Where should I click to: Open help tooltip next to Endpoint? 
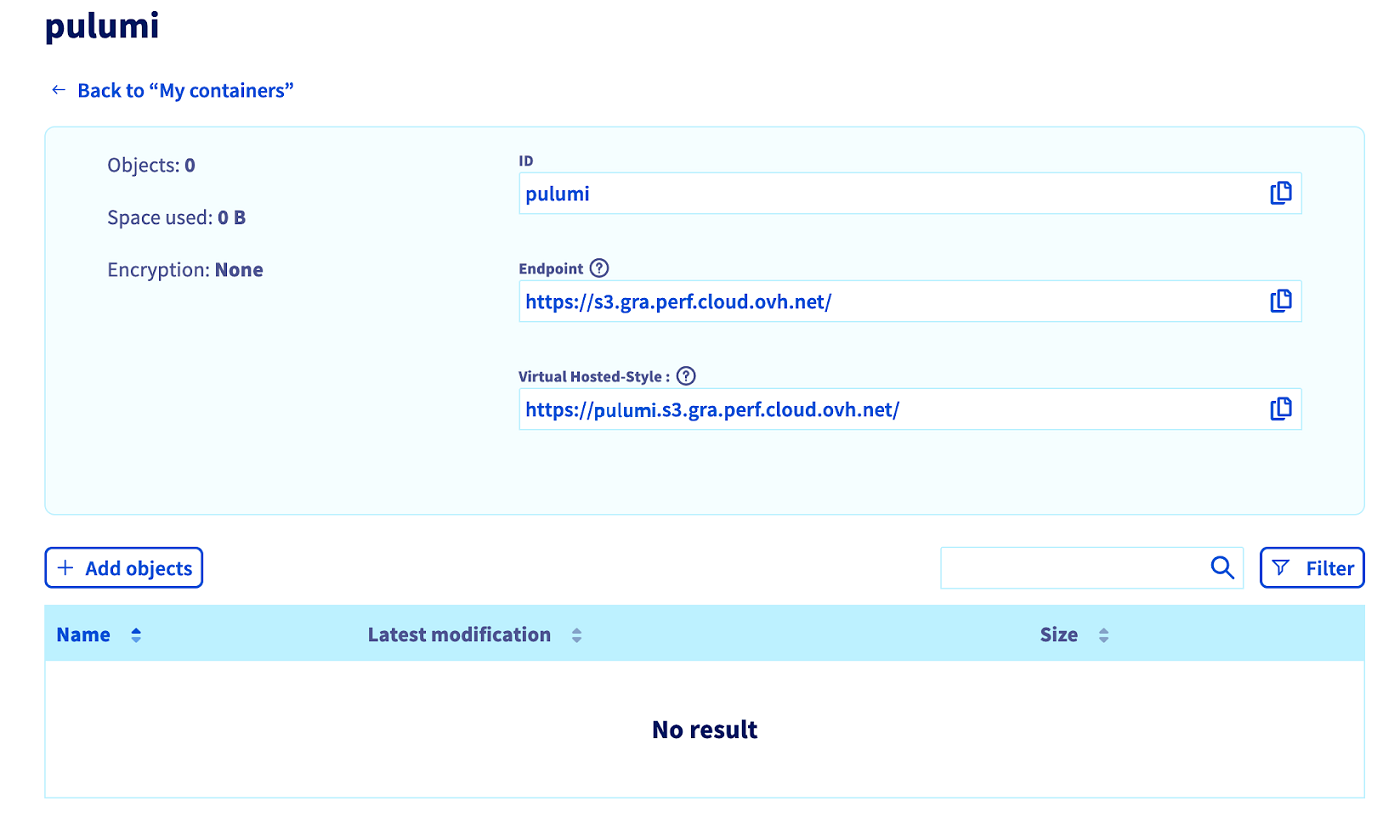click(599, 268)
